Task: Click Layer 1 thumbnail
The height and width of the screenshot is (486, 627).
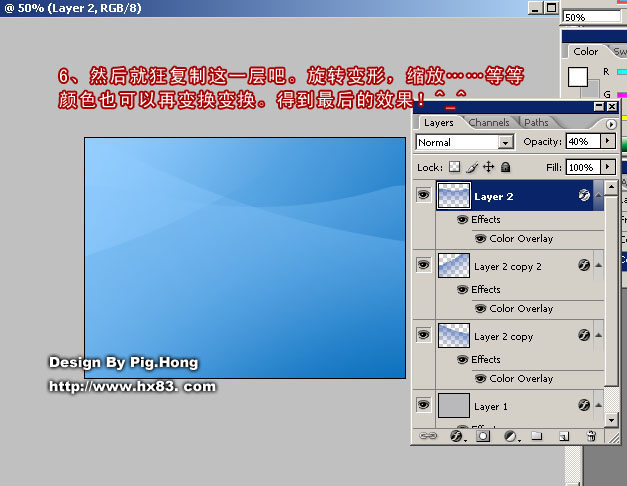Action: pos(453,405)
